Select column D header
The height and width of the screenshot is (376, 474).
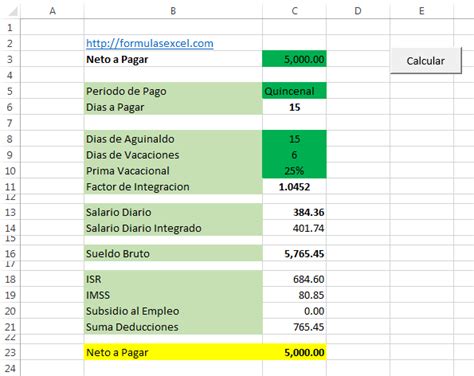pyautogui.click(x=358, y=11)
